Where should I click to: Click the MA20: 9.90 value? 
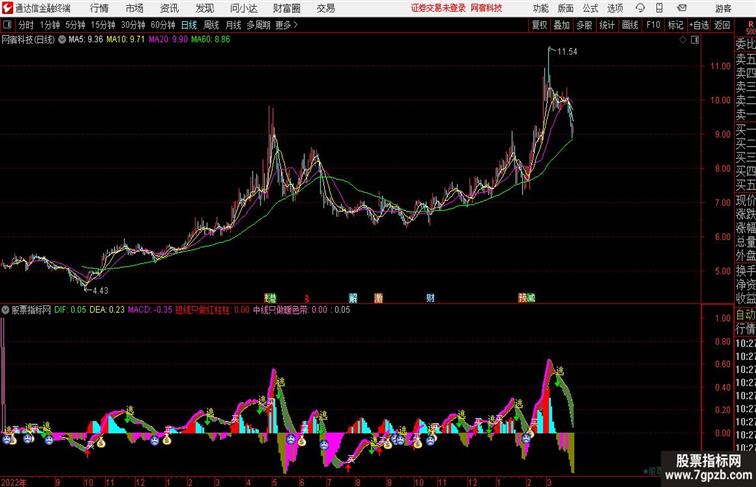(168, 40)
